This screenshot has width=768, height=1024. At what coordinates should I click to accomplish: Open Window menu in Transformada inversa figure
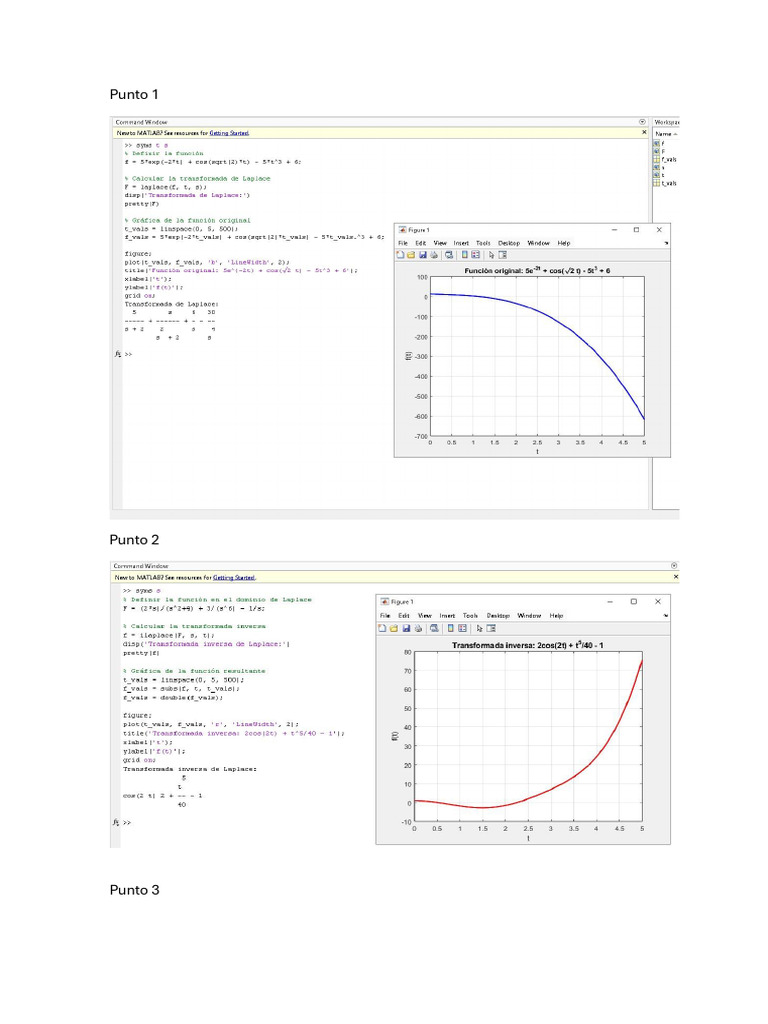click(529, 615)
